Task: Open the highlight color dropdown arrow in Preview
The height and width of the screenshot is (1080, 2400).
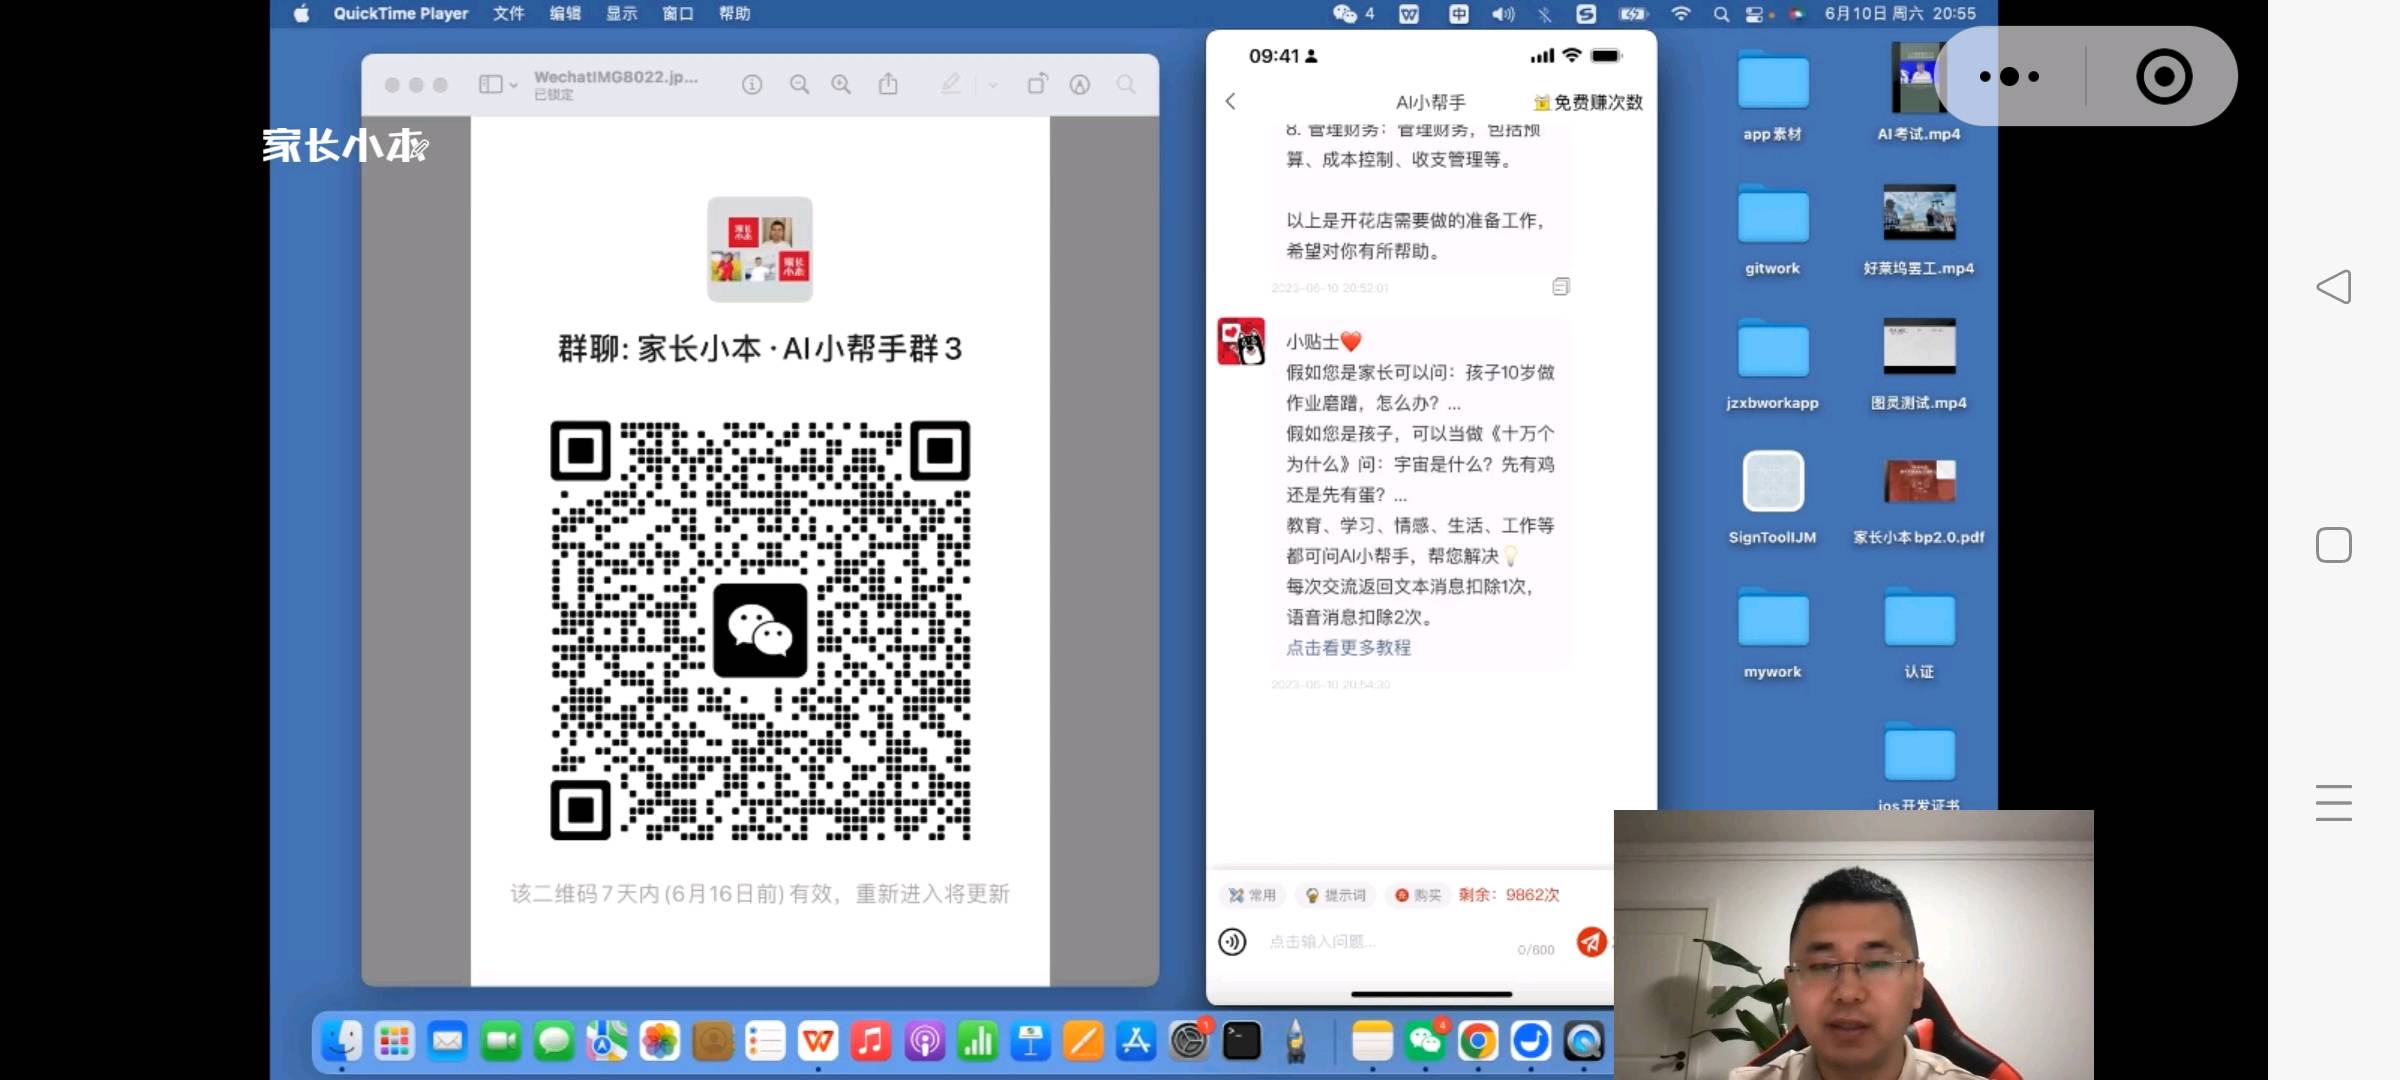Action: (x=992, y=85)
